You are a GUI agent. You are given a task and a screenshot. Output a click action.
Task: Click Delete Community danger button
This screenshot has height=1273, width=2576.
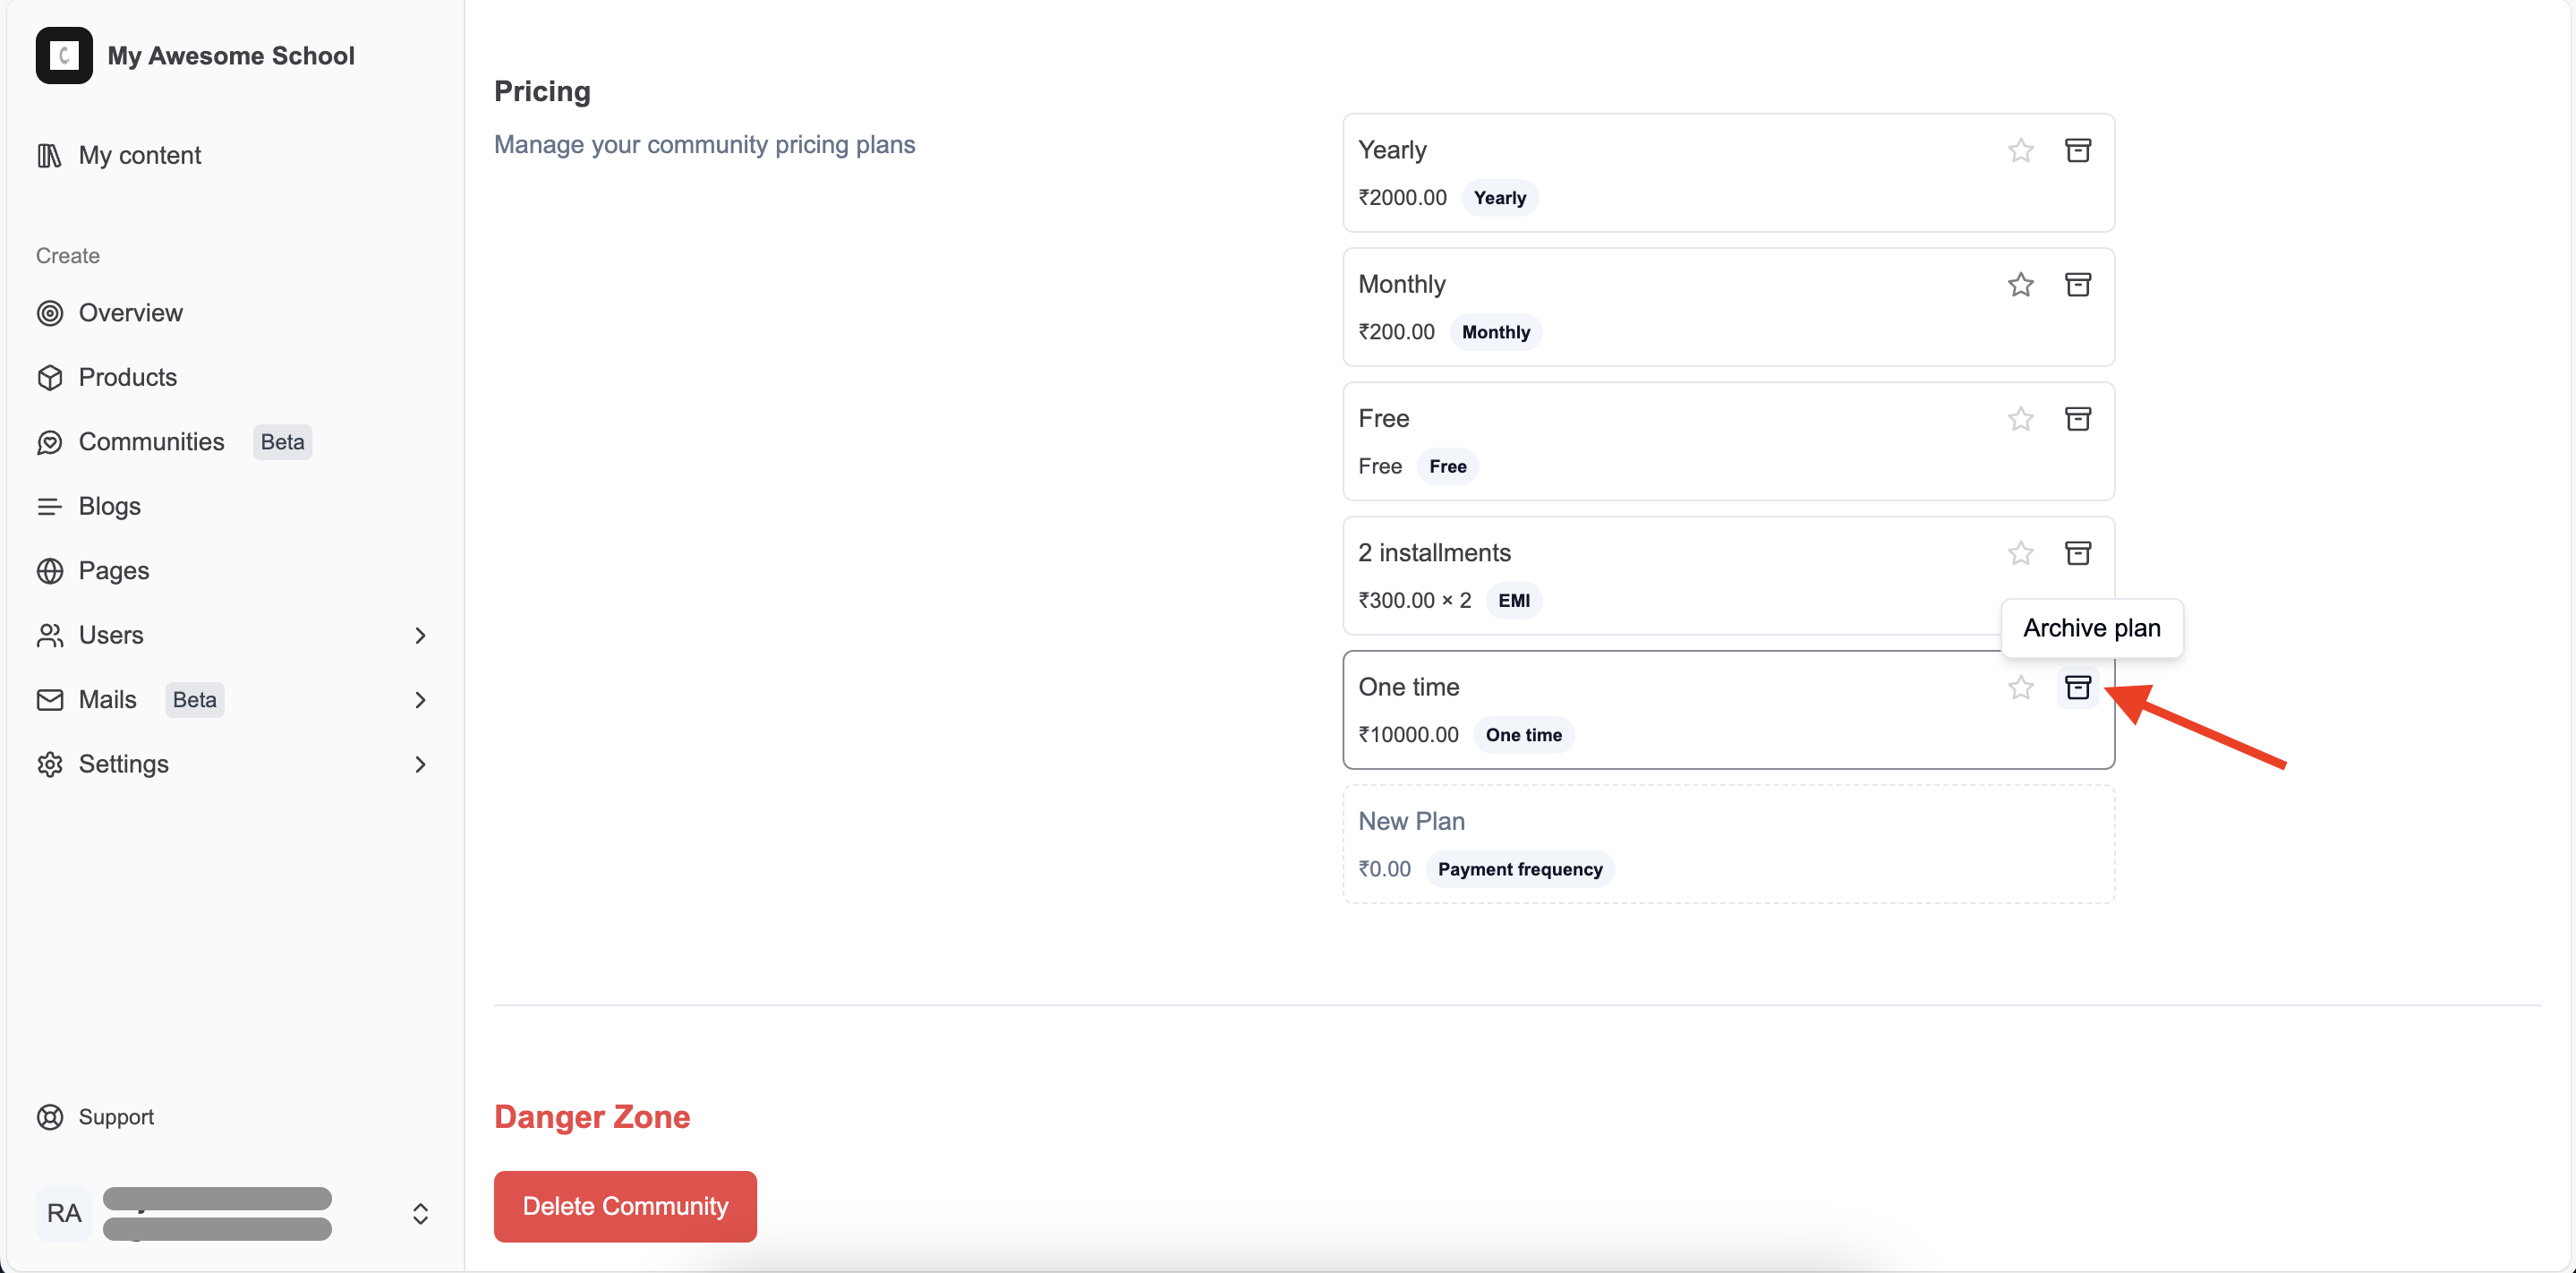[624, 1206]
